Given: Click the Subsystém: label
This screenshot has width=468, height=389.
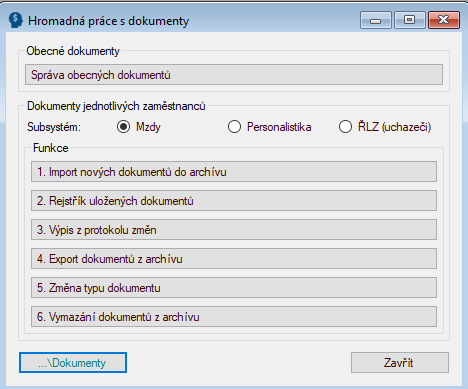Looking at the screenshot, I should click(54, 127).
